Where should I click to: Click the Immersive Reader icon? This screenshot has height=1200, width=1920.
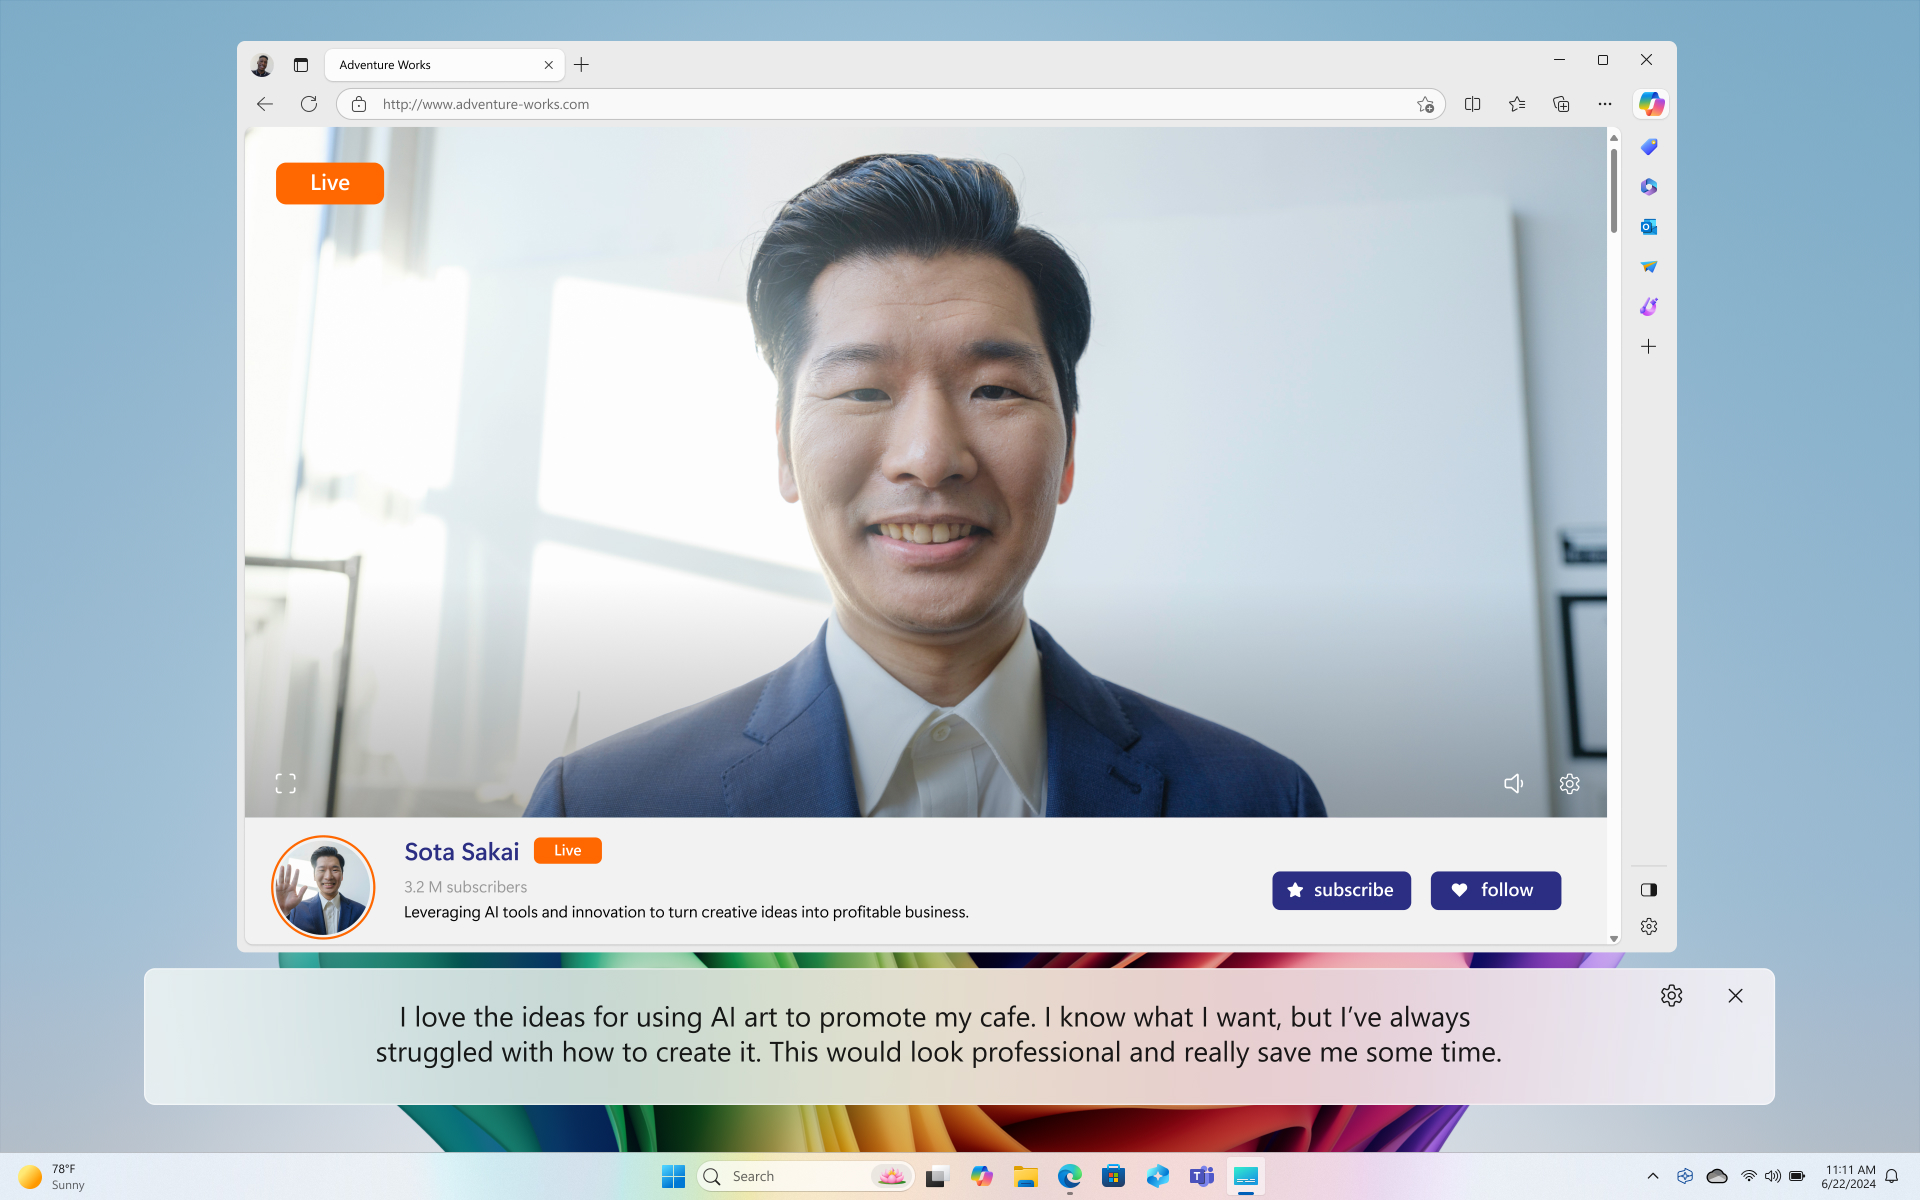point(1471,104)
